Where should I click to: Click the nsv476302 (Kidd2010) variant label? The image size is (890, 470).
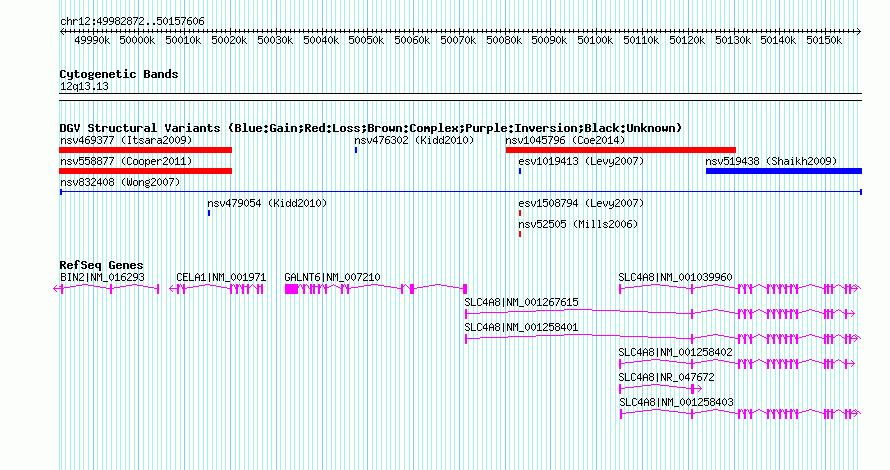point(414,140)
